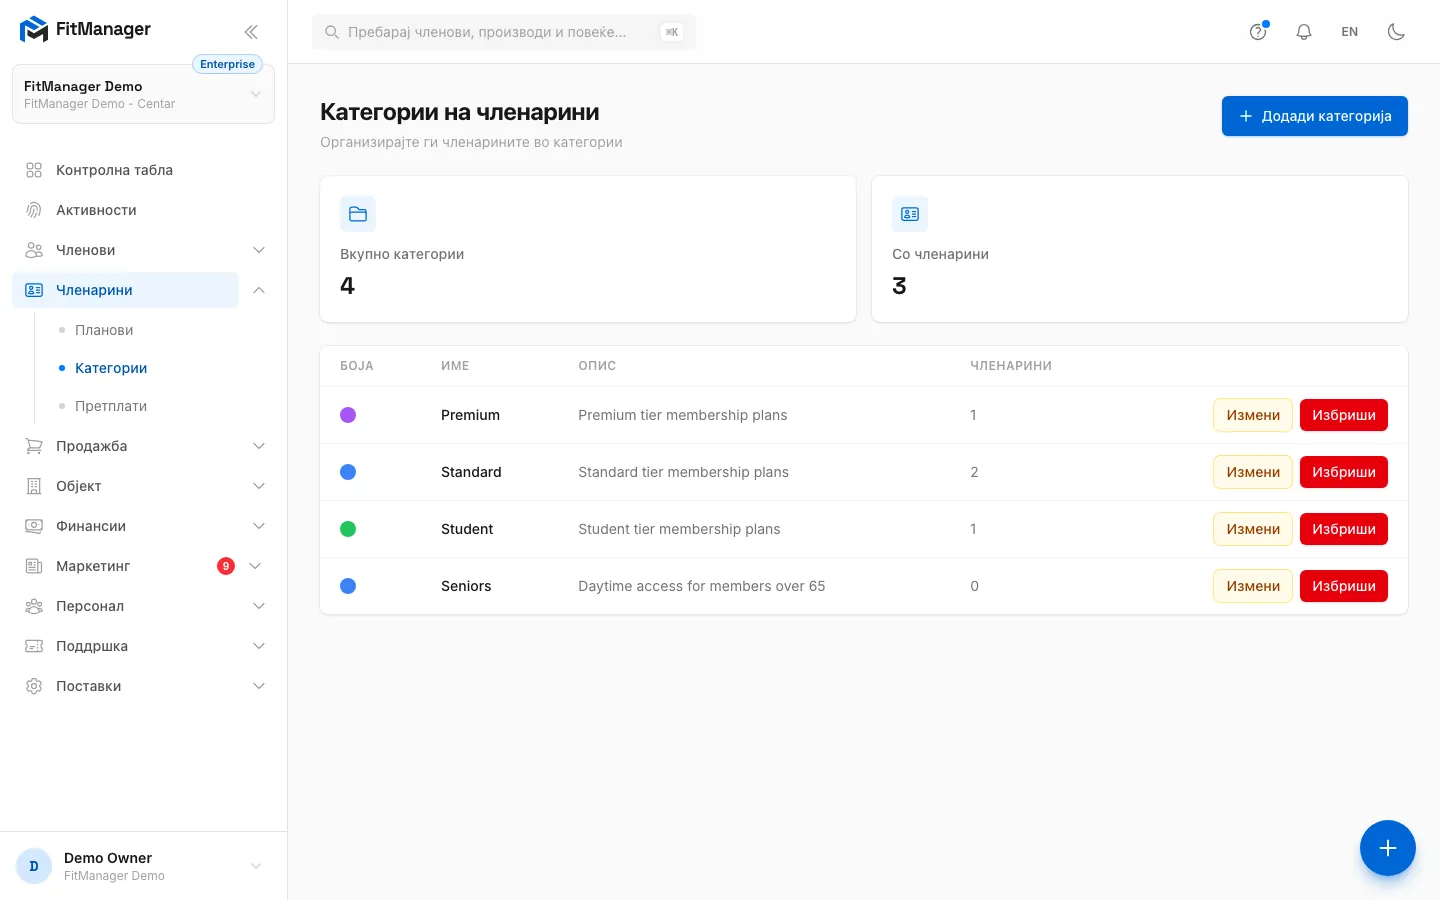Click Измени for the Premium category
The image size is (1440, 900).
[x=1253, y=415]
